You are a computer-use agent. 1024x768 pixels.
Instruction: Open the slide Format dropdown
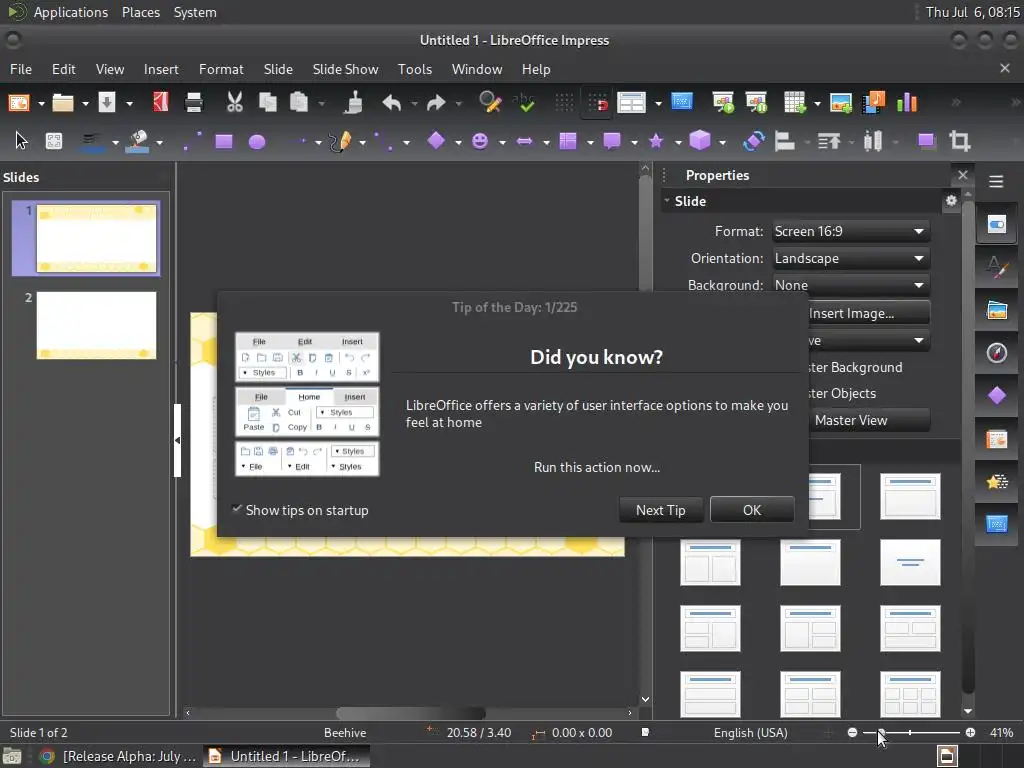[850, 231]
